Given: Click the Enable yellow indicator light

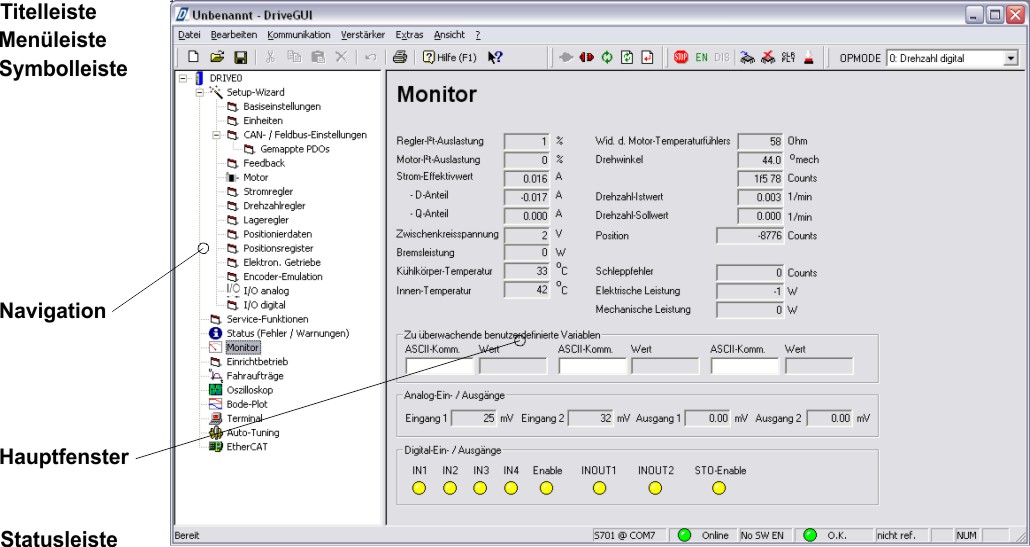Looking at the screenshot, I should coord(546,488).
